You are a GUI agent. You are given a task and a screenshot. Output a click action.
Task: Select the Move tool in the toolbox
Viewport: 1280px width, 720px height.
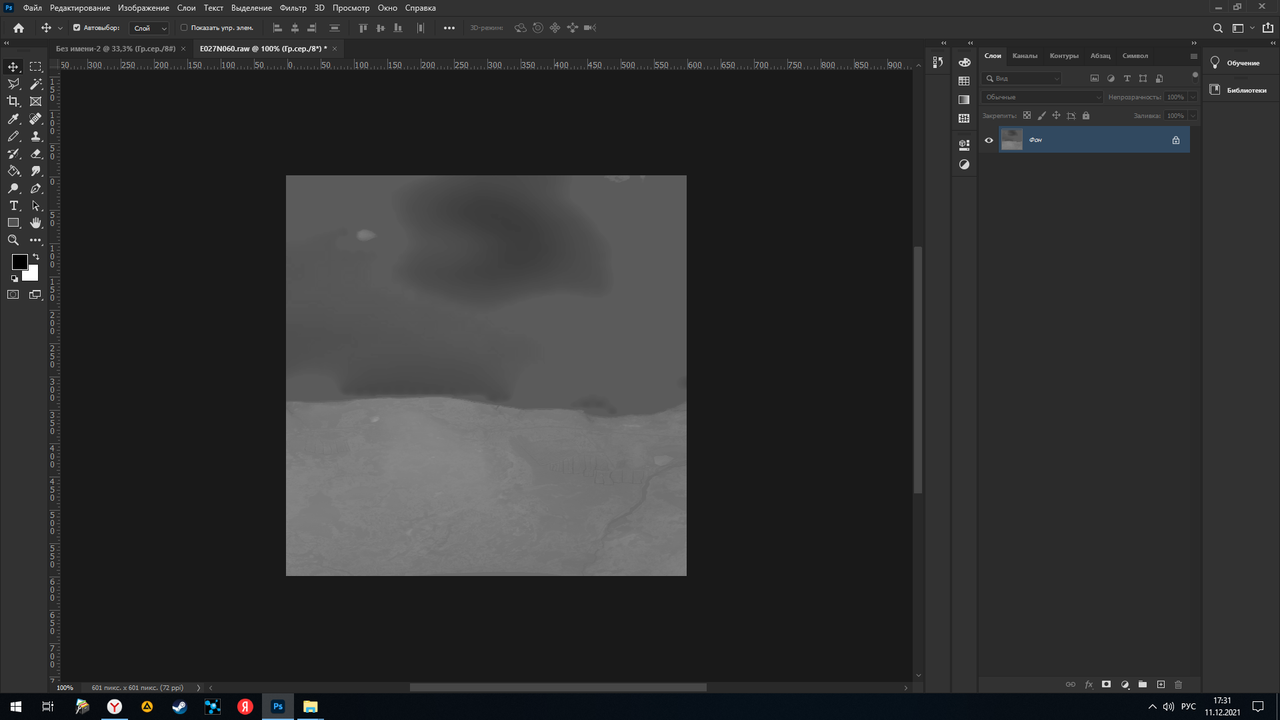(x=14, y=66)
